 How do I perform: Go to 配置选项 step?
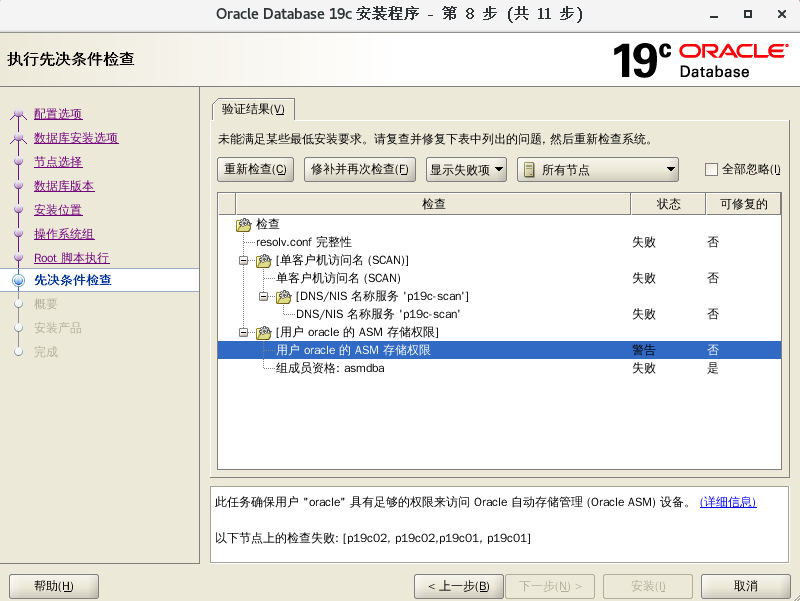(58, 114)
